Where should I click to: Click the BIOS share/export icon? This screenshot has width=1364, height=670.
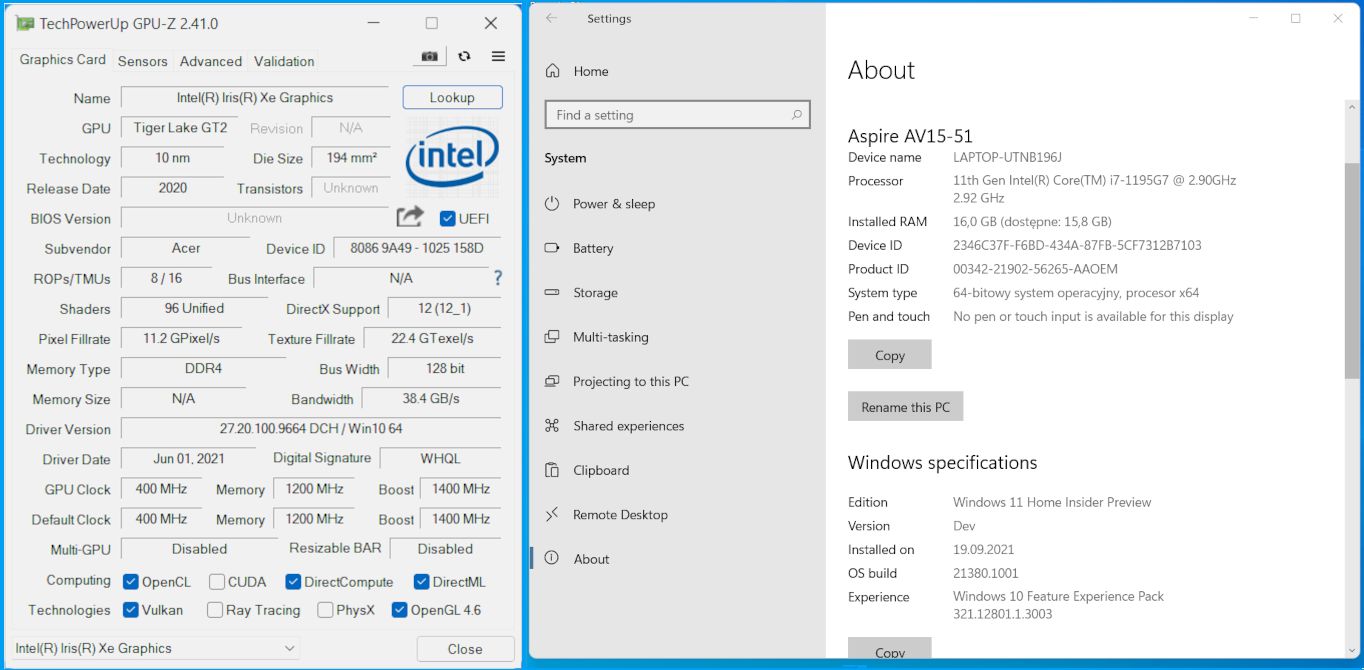click(x=410, y=217)
